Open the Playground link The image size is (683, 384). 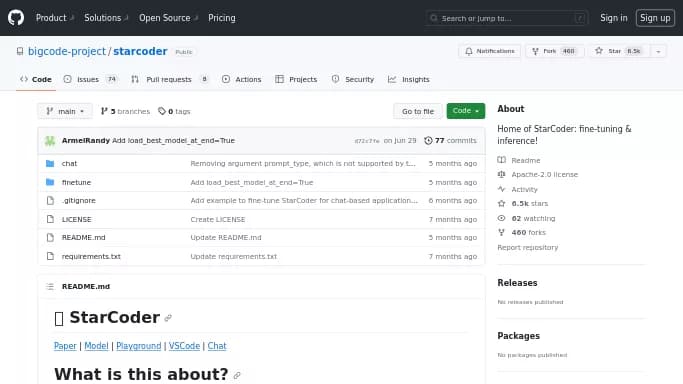click(x=139, y=346)
